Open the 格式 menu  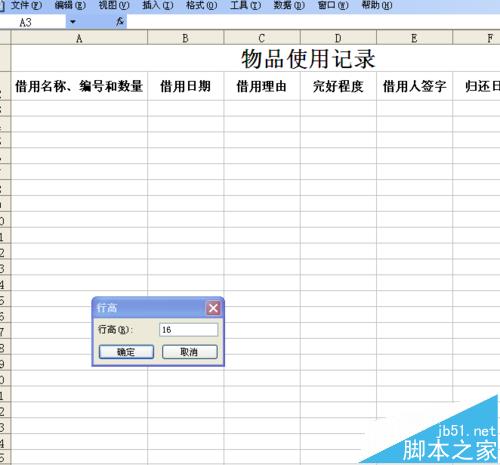tap(201, 5)
